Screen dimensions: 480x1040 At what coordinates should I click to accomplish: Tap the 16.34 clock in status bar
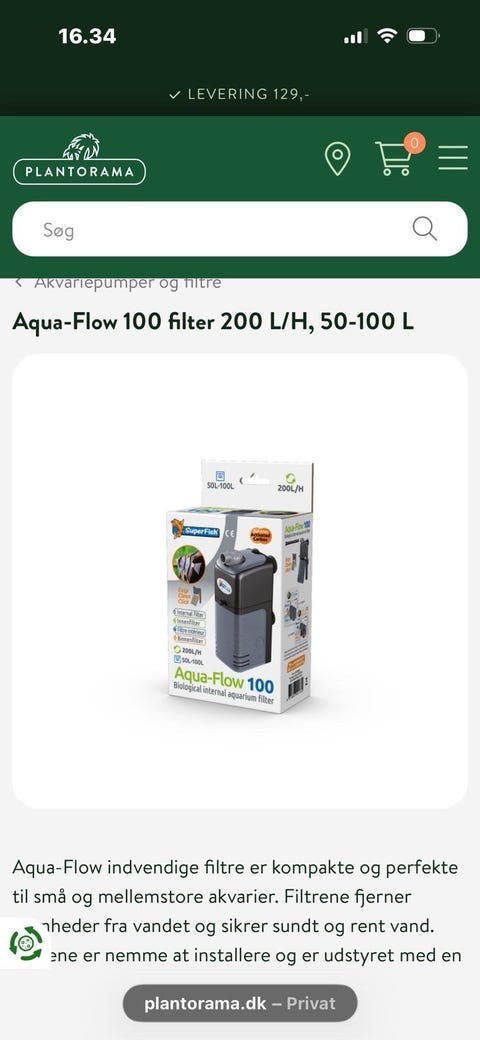[87, 36]
